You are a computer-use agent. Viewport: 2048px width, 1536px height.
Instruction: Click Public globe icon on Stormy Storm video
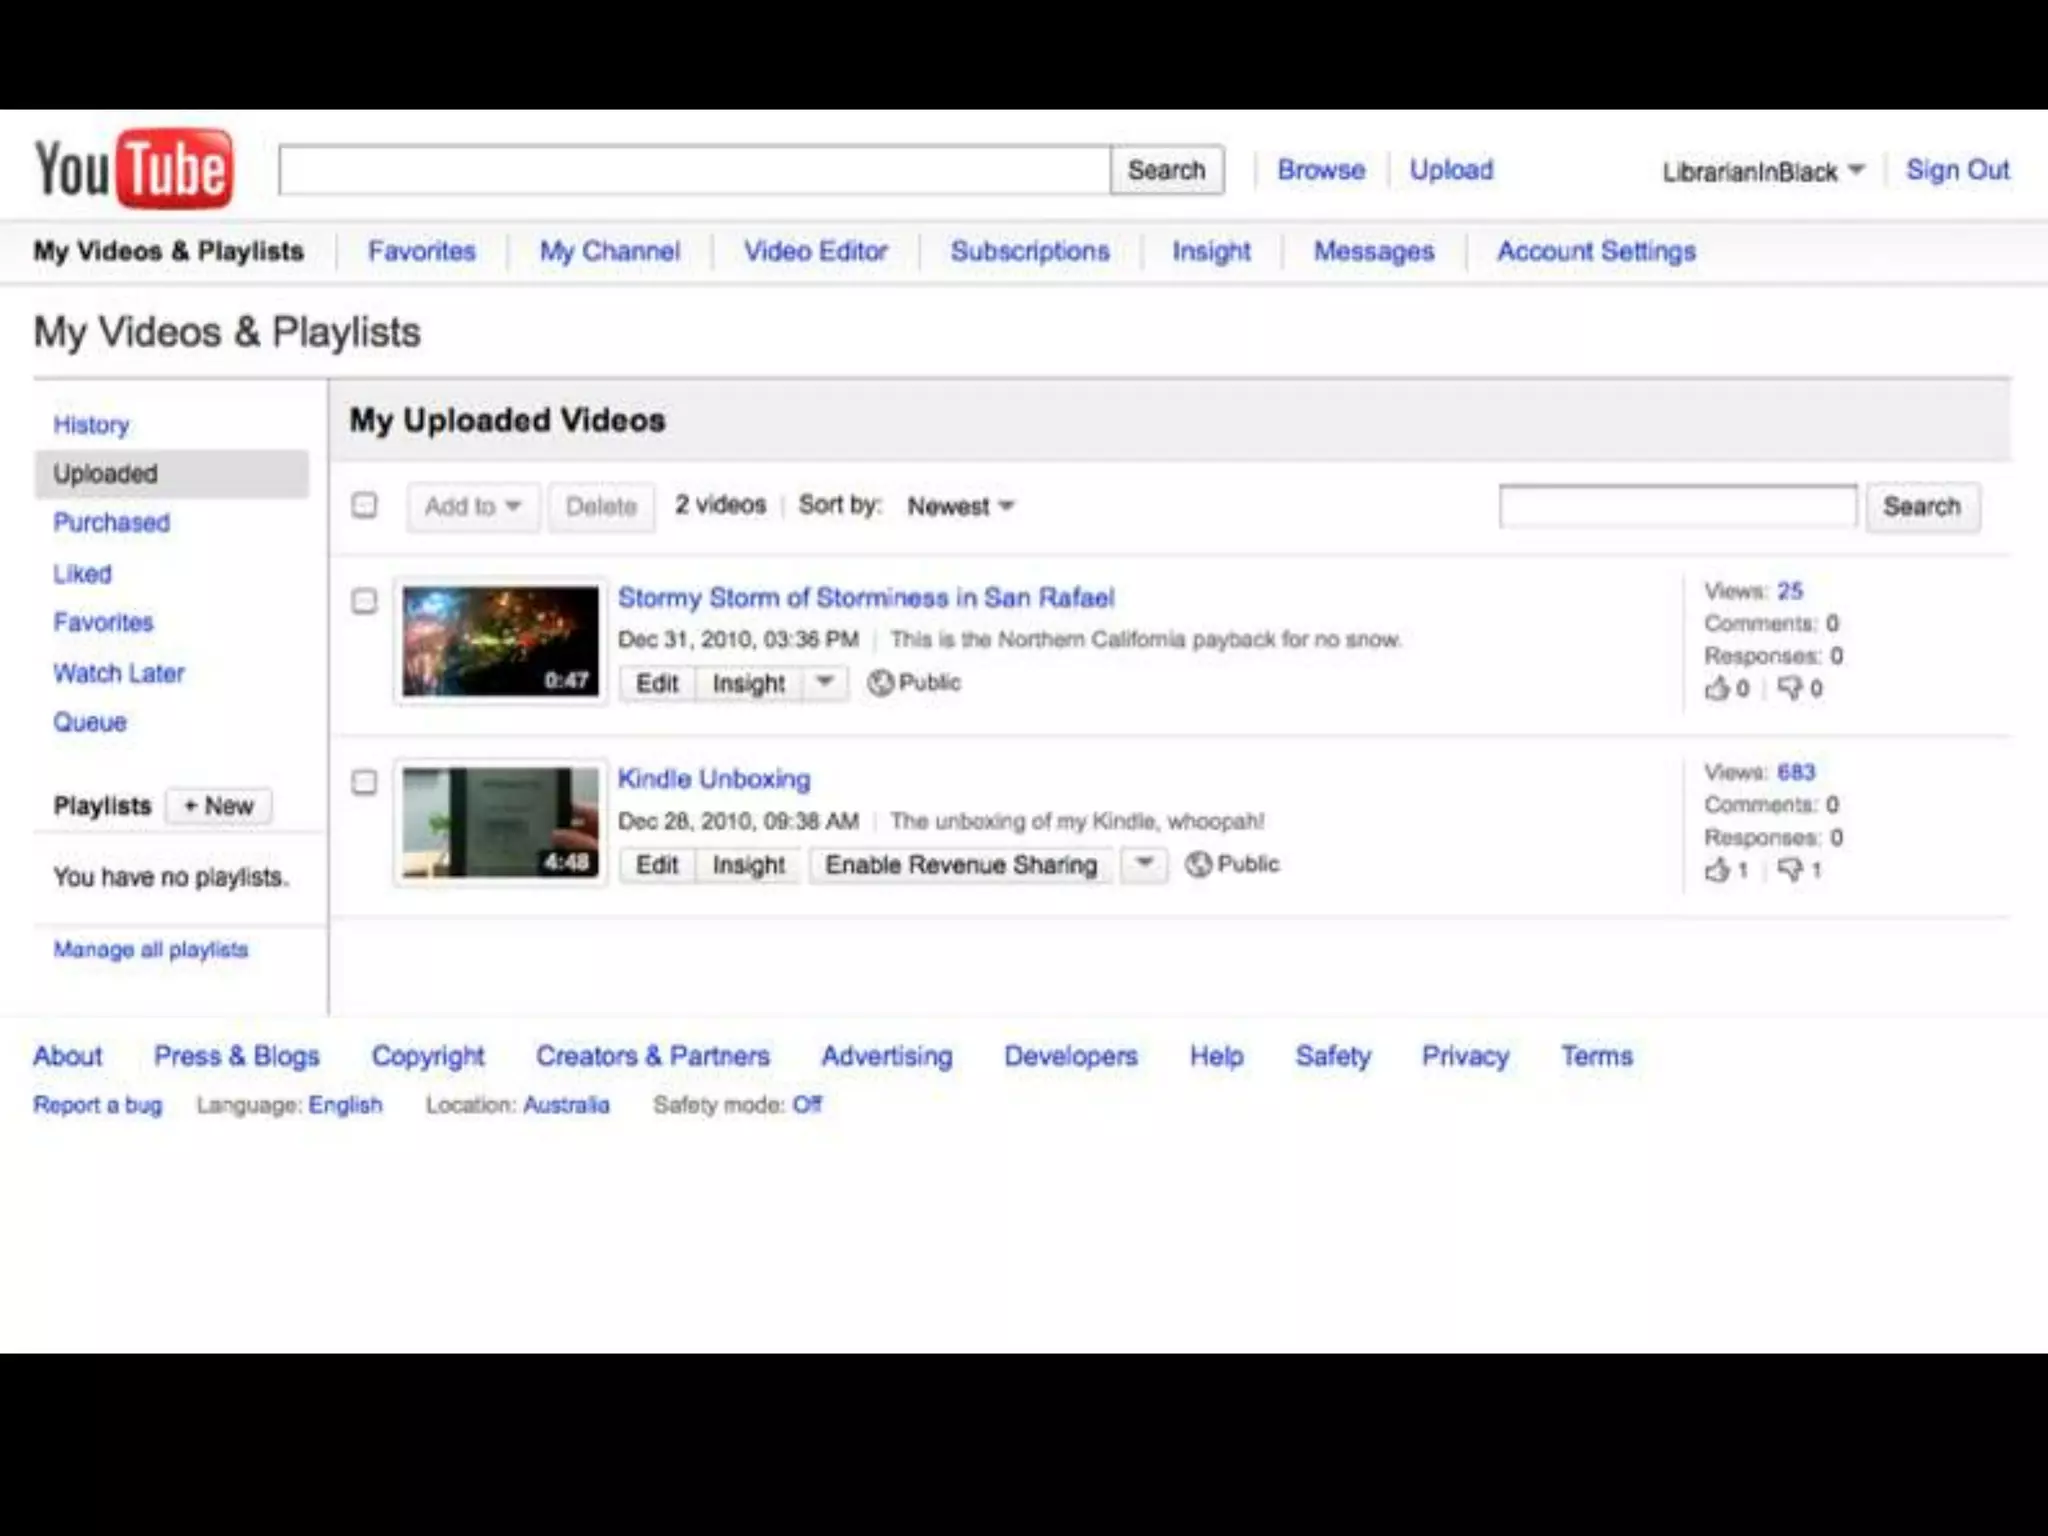[880, 683]
